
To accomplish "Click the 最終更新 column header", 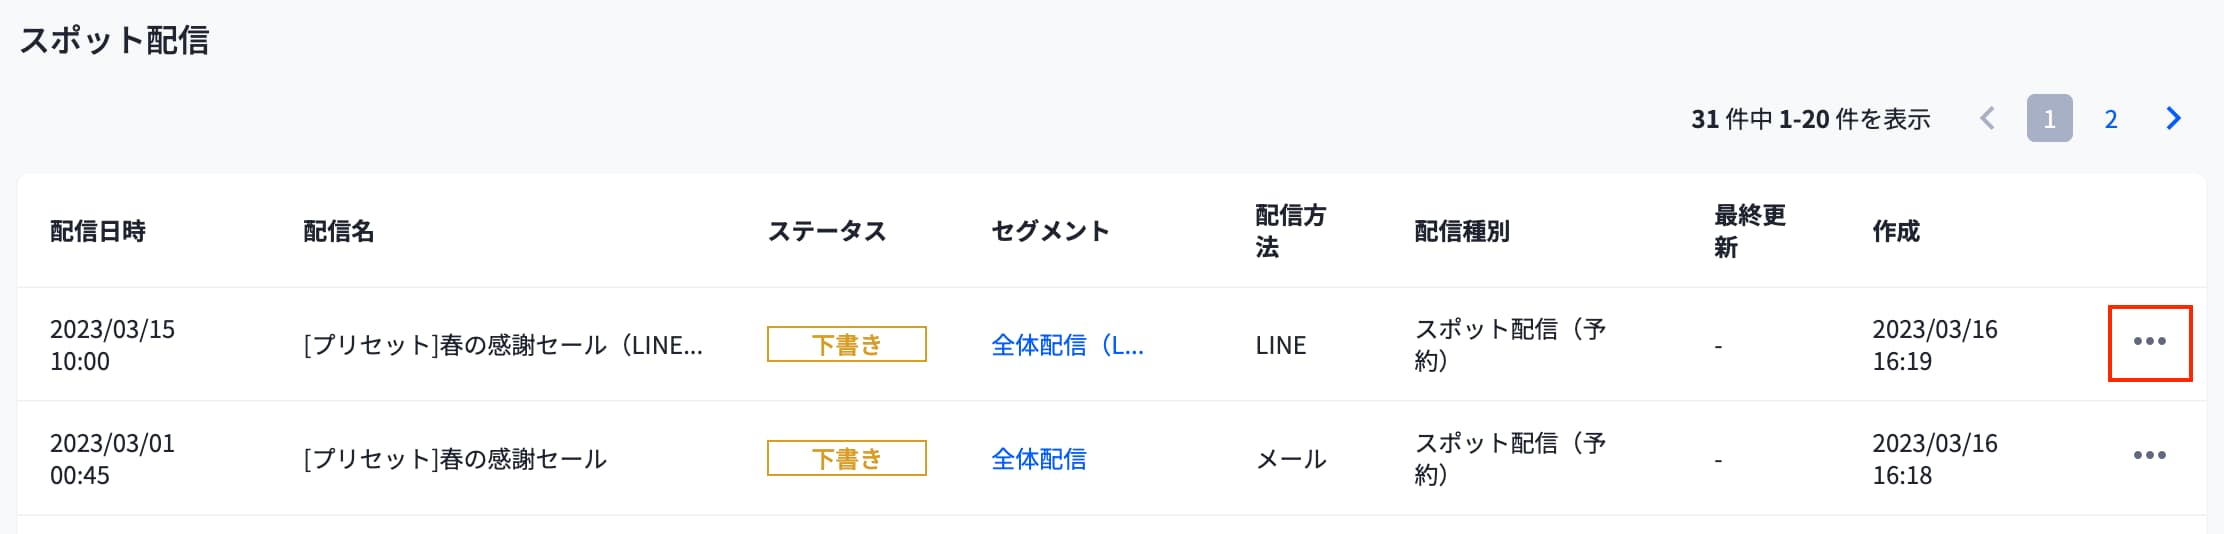I will click(x=1749, y=231).
